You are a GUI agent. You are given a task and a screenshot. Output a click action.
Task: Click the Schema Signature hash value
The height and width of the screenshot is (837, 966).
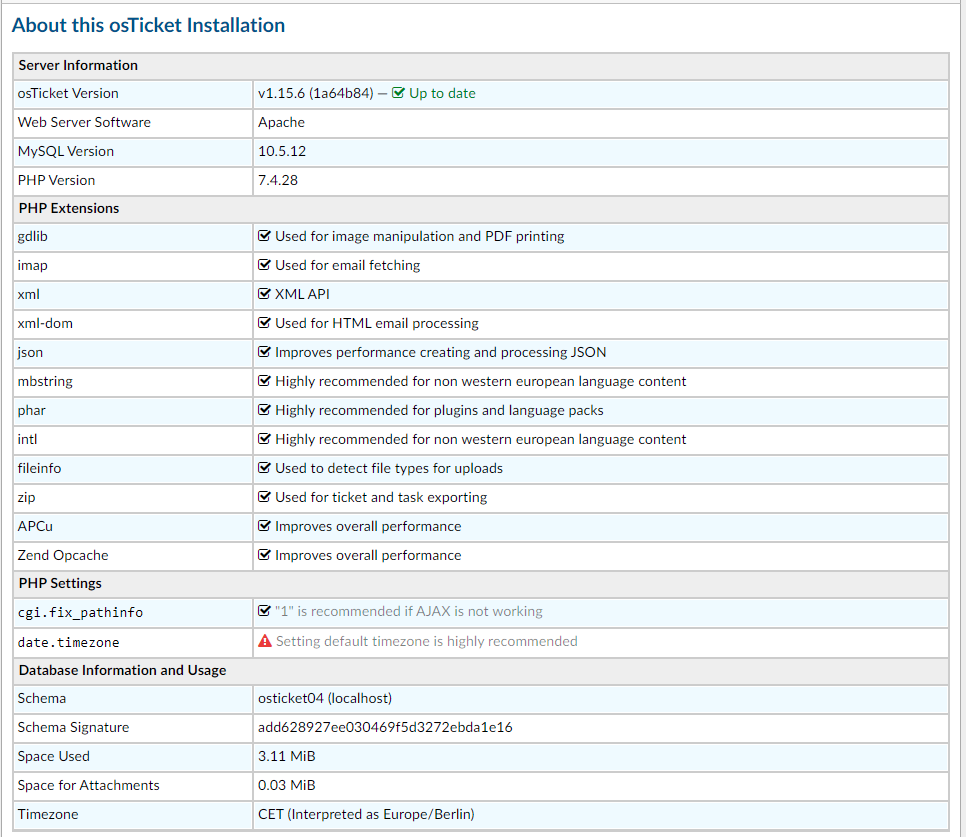coord(385,727)
